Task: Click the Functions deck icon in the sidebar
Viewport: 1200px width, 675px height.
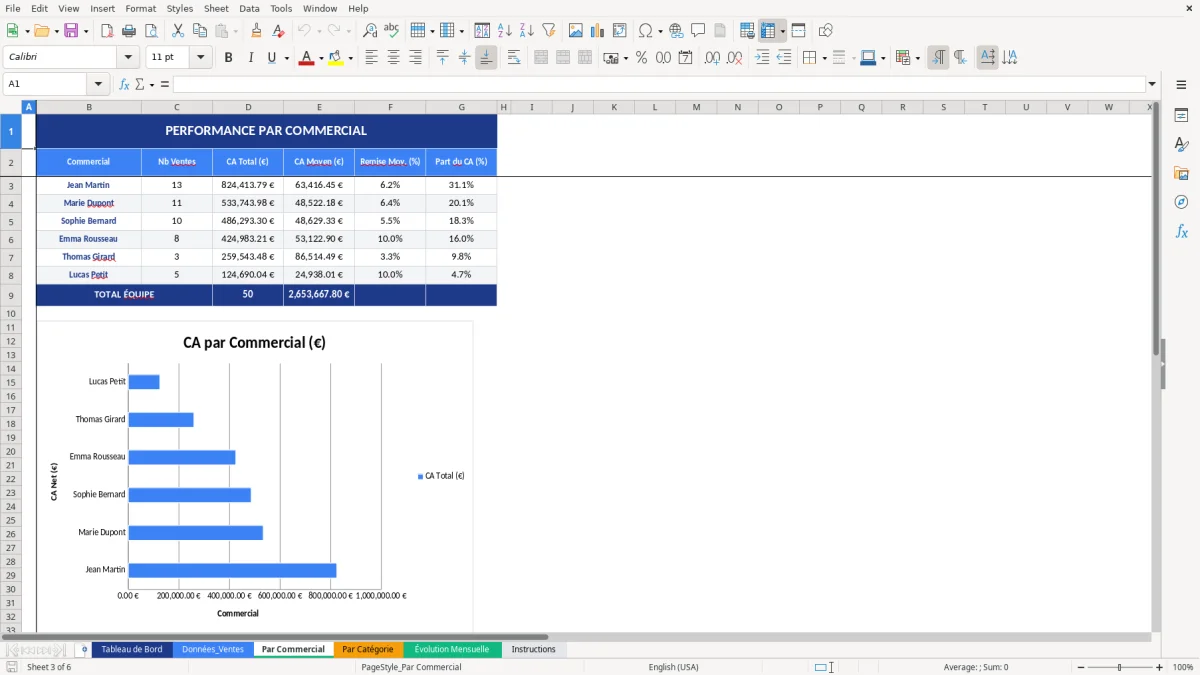Action: coord(1183,231)
